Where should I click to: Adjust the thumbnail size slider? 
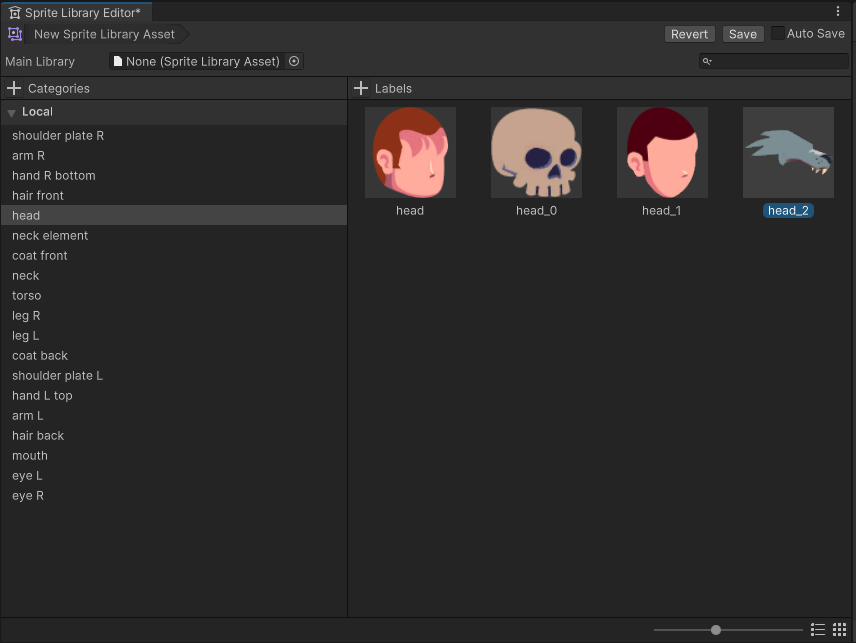coord(716,630)
